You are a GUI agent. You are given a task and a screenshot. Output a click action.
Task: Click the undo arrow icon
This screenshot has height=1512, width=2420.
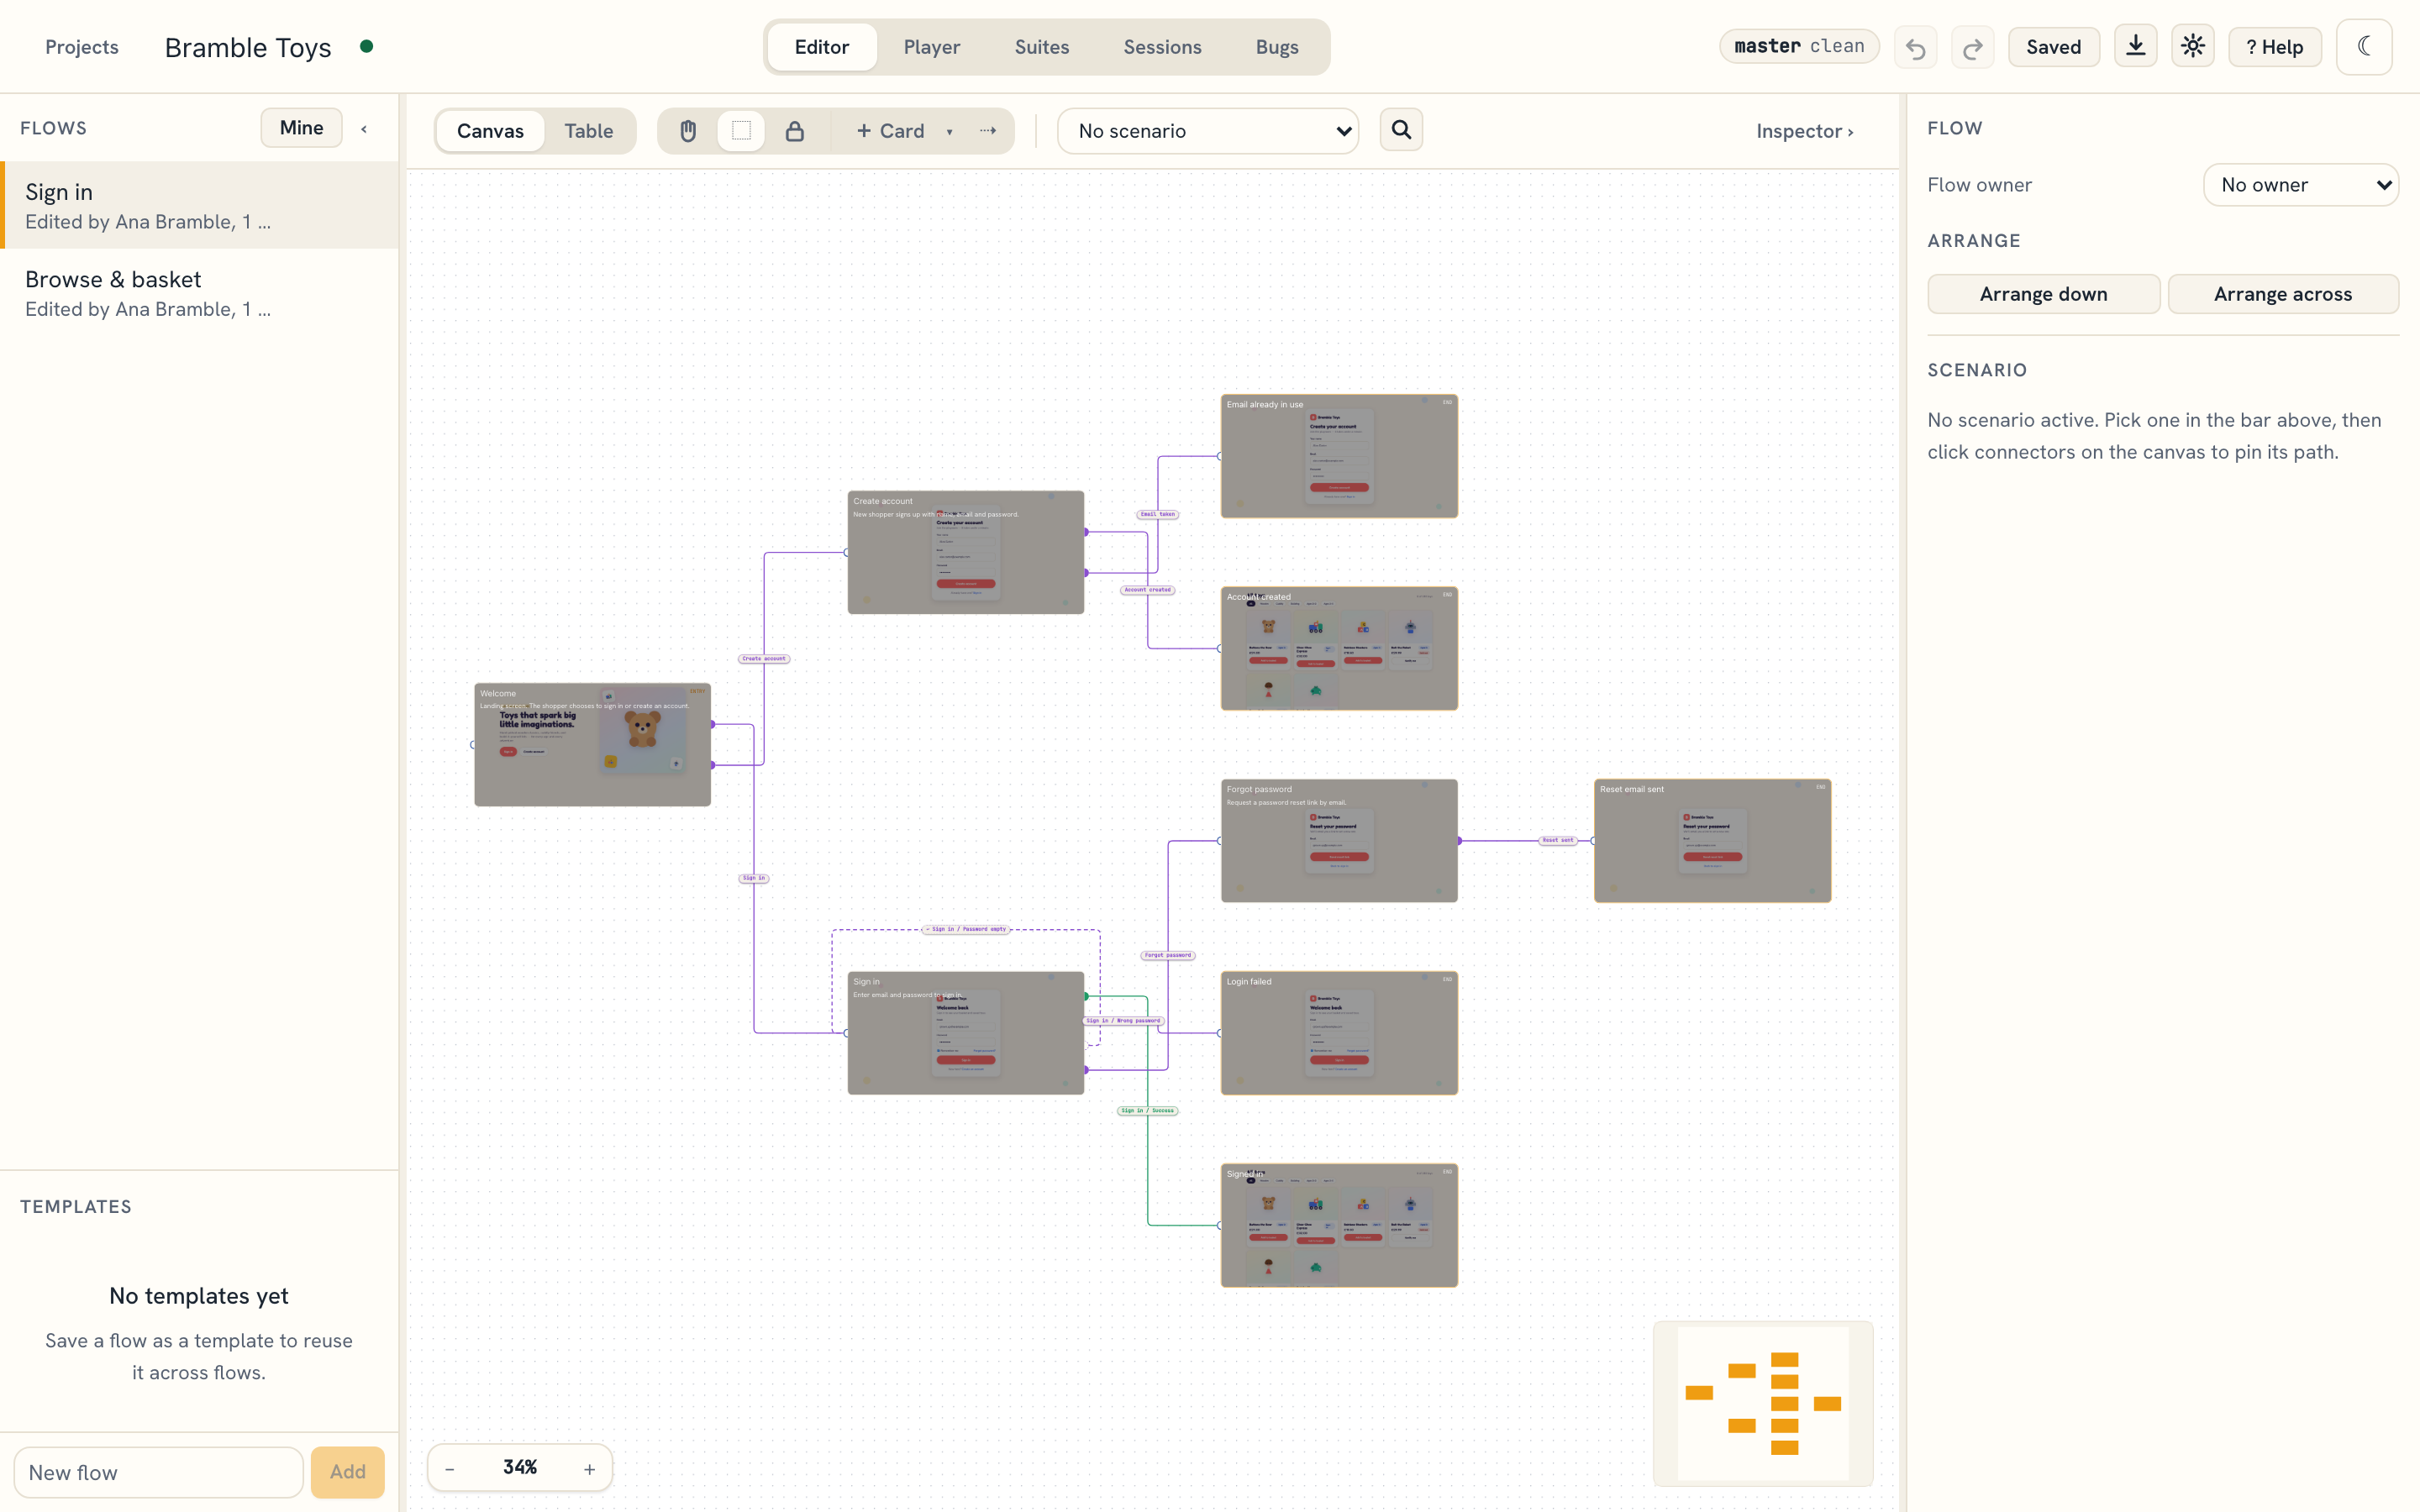(1915, 47)
